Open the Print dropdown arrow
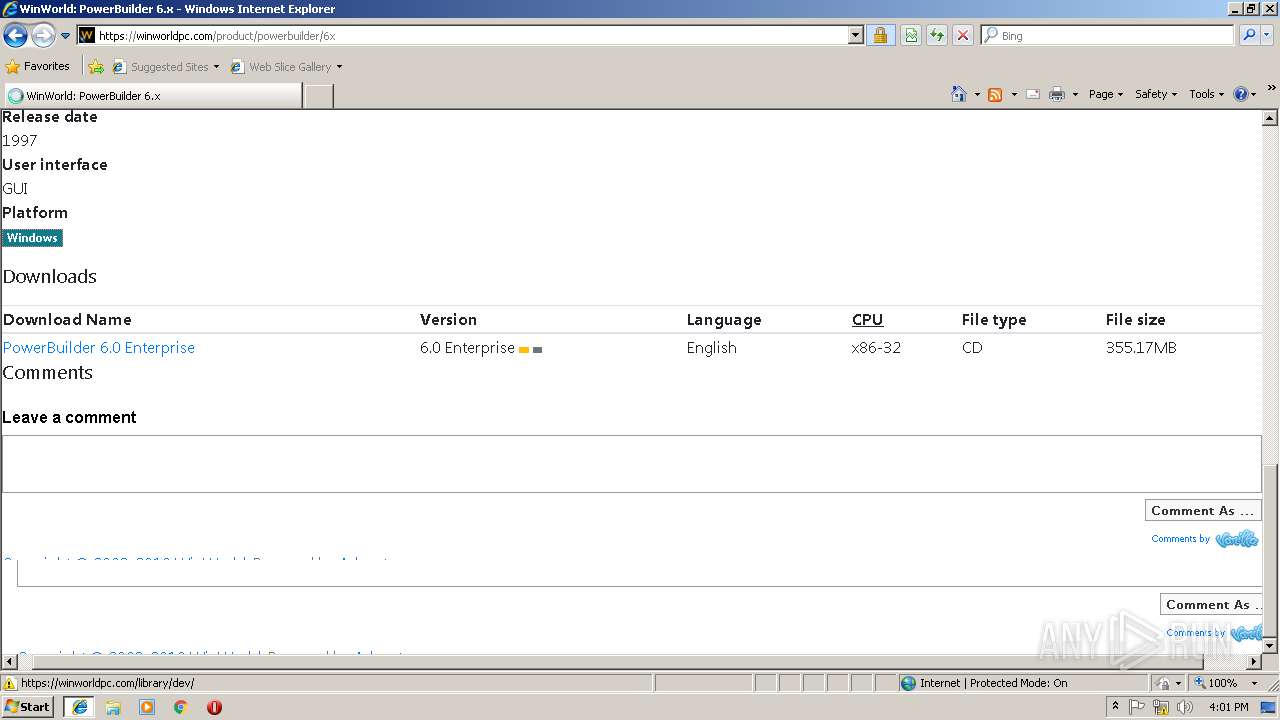The height and width of the screenshot is (720, 1280). pos(1075,94)
